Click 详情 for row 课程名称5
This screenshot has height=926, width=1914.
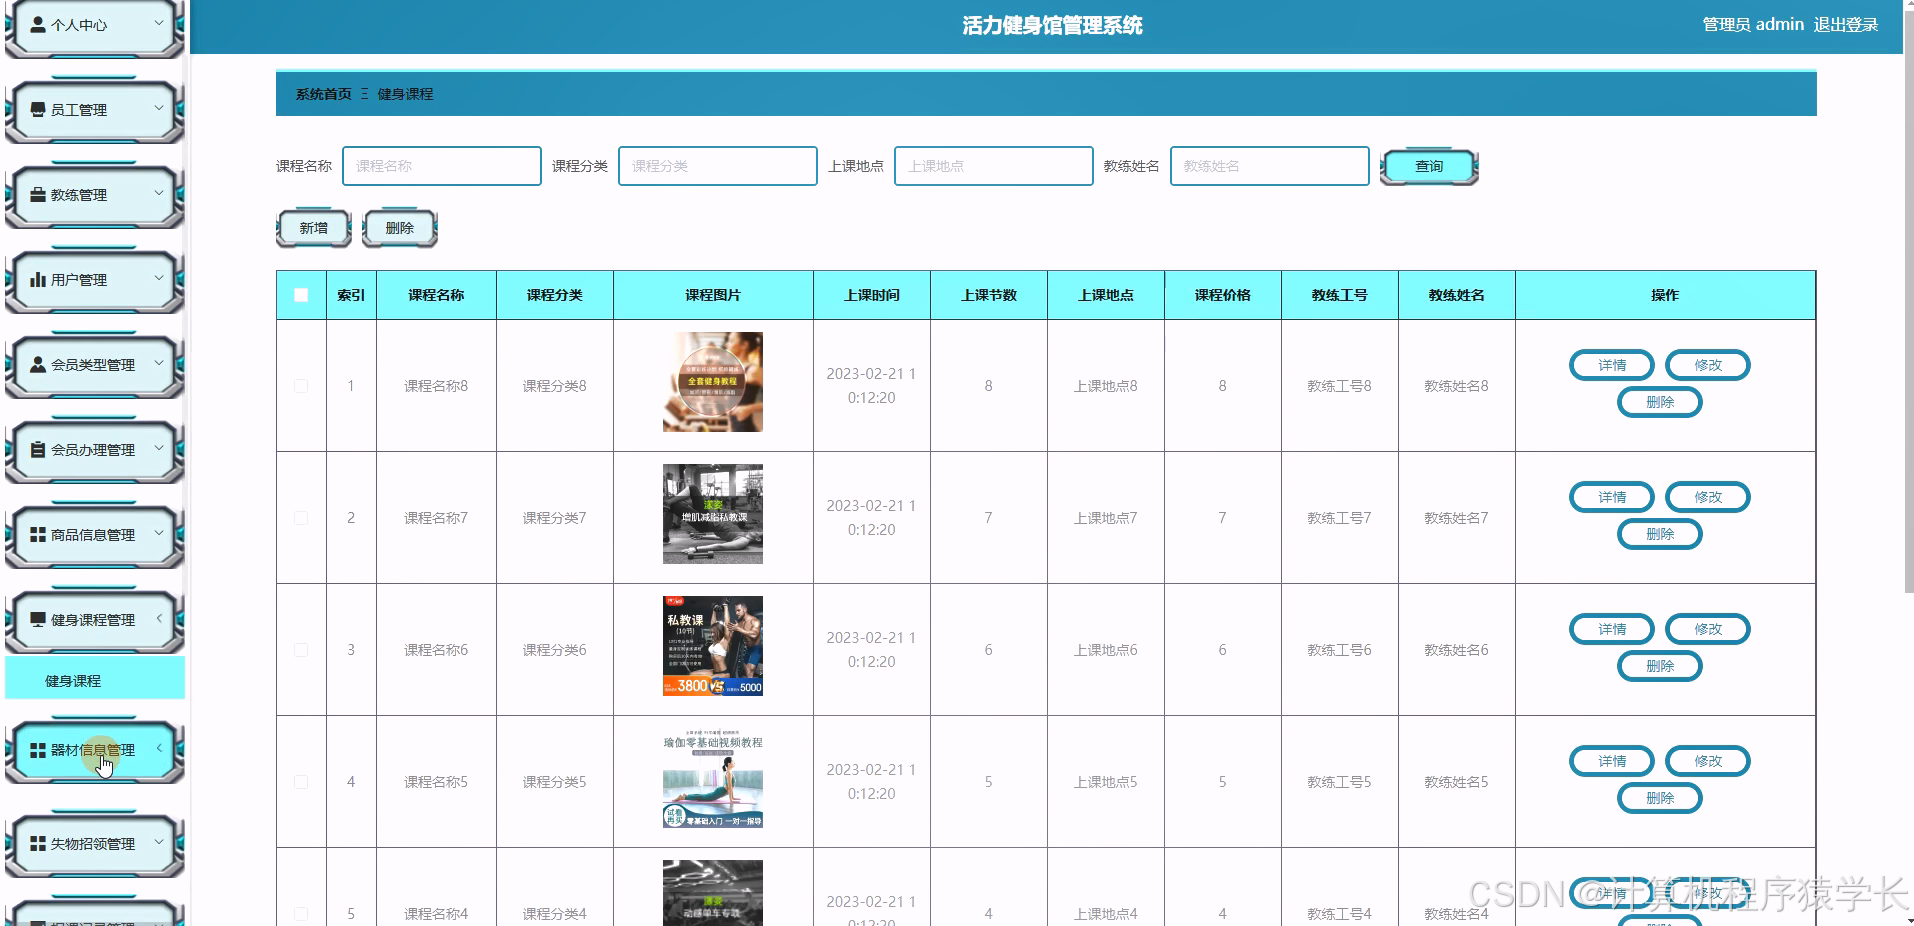point(1612,761)
